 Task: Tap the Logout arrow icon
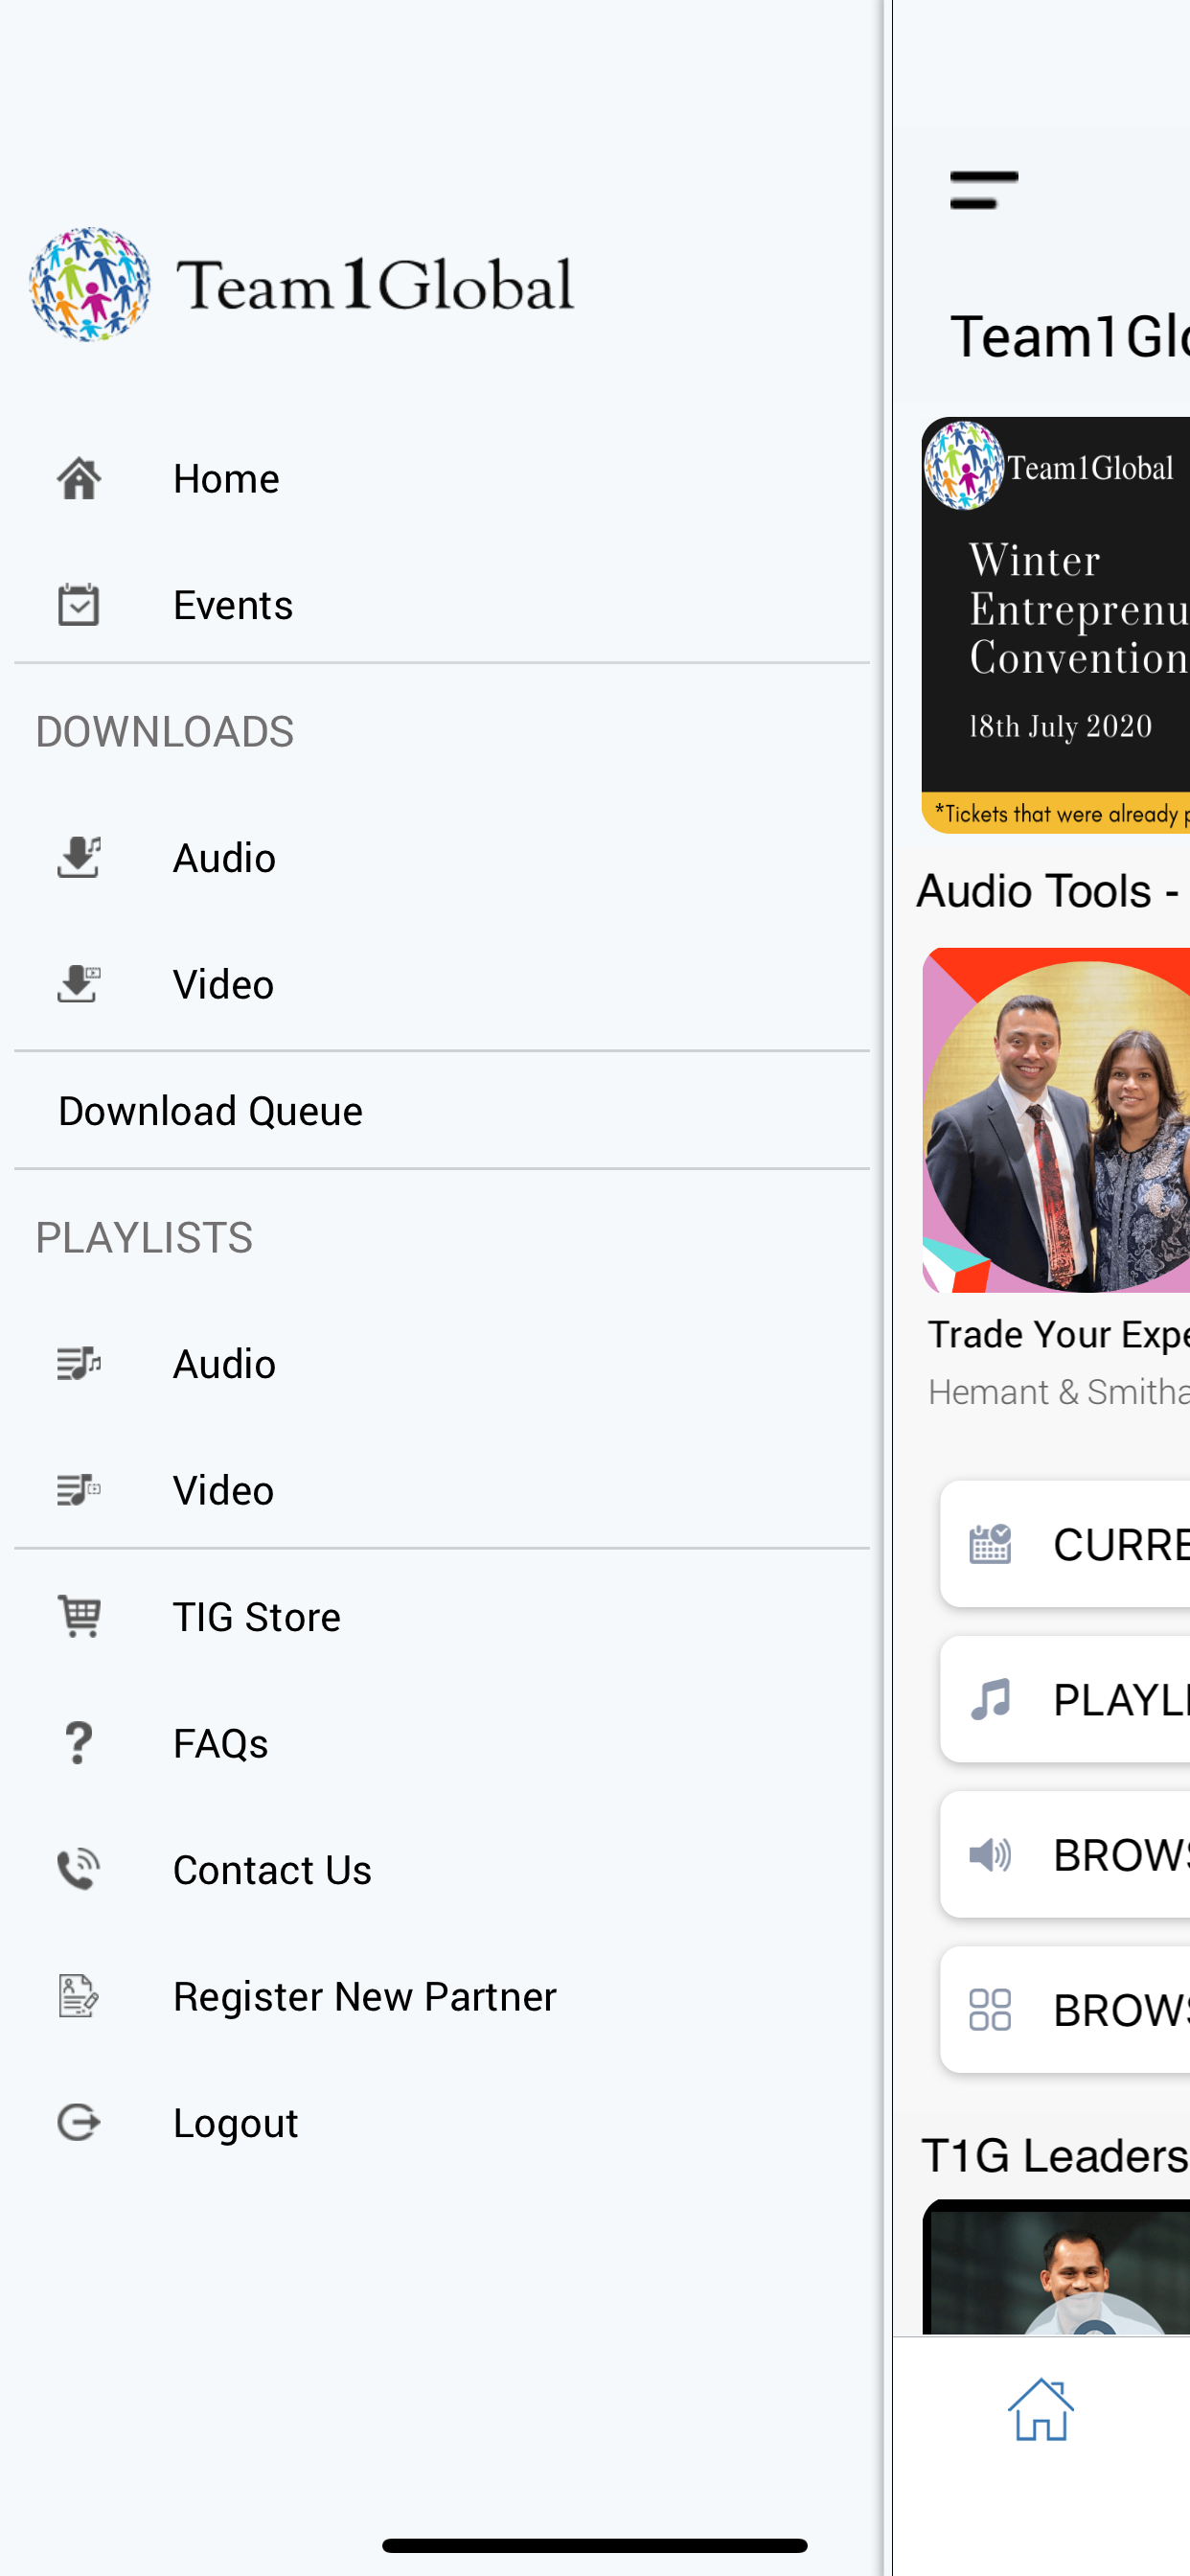pyautogui.click(x=79, y=2122)
